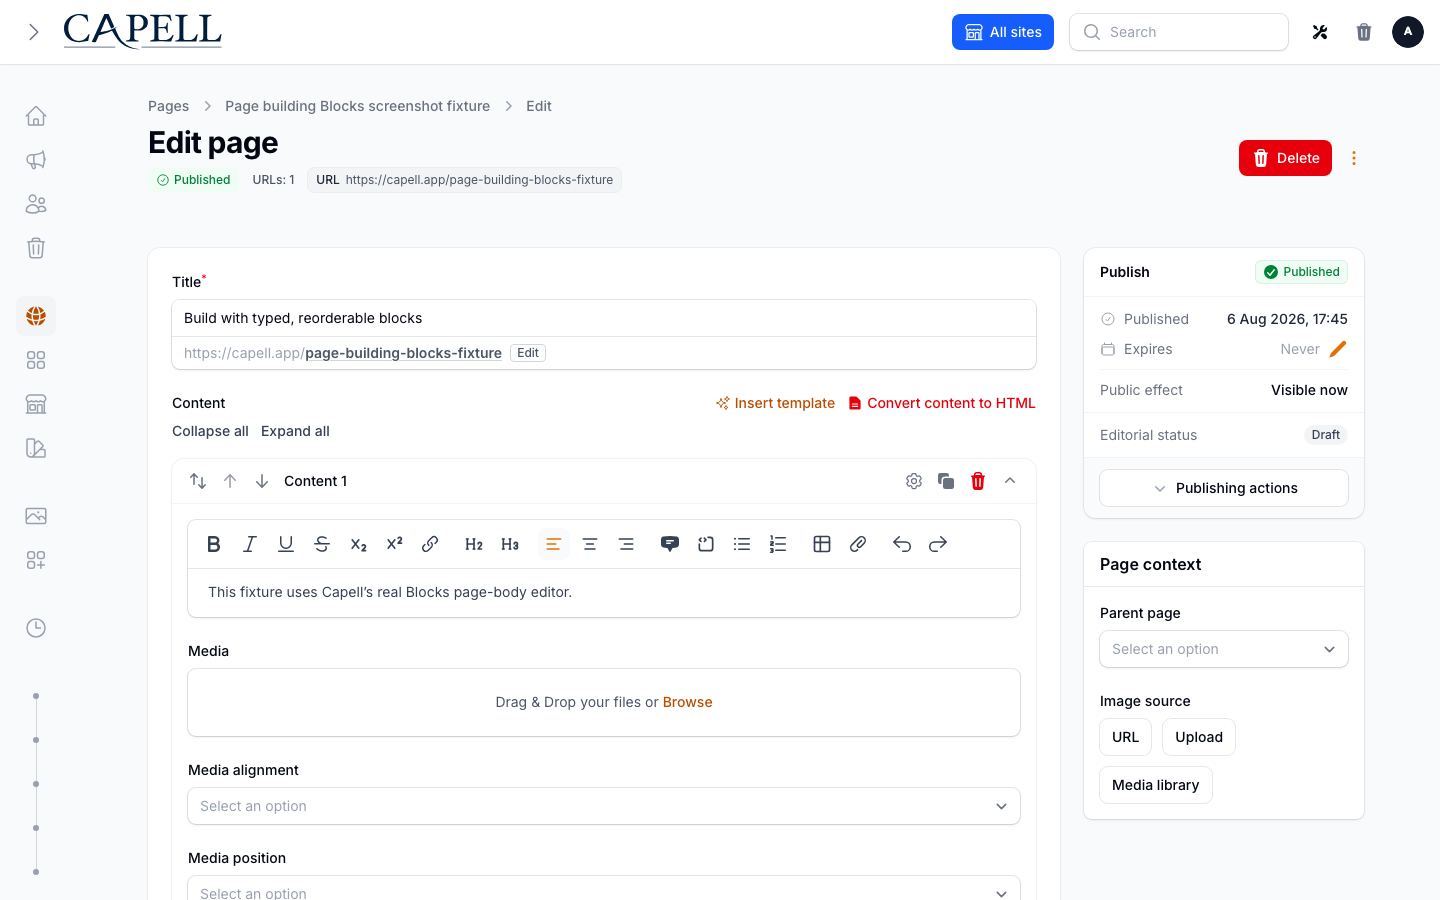
Task: Click Insert template
Action: pyautogui.click(x=775, y=403)
